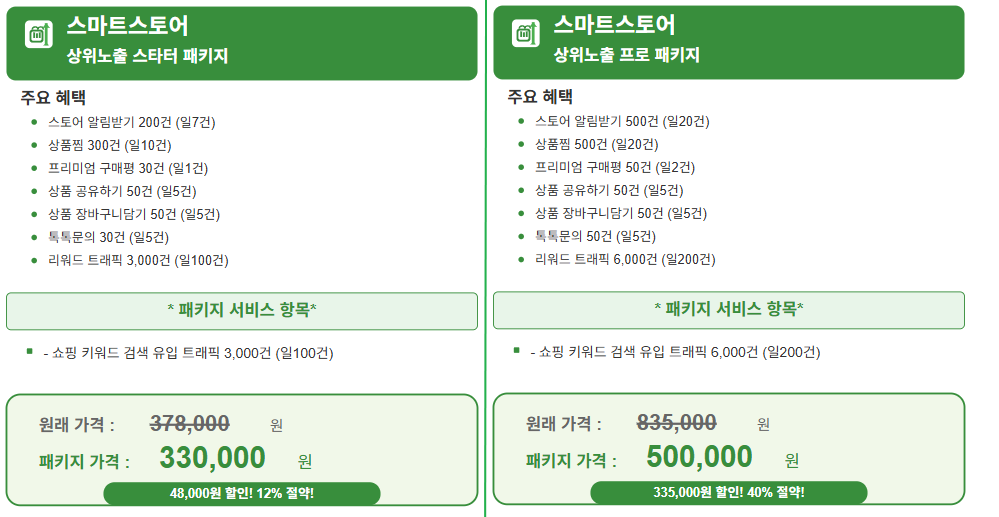
Task: Select the struck-through 835,000 original price
Action: [677, 422]
